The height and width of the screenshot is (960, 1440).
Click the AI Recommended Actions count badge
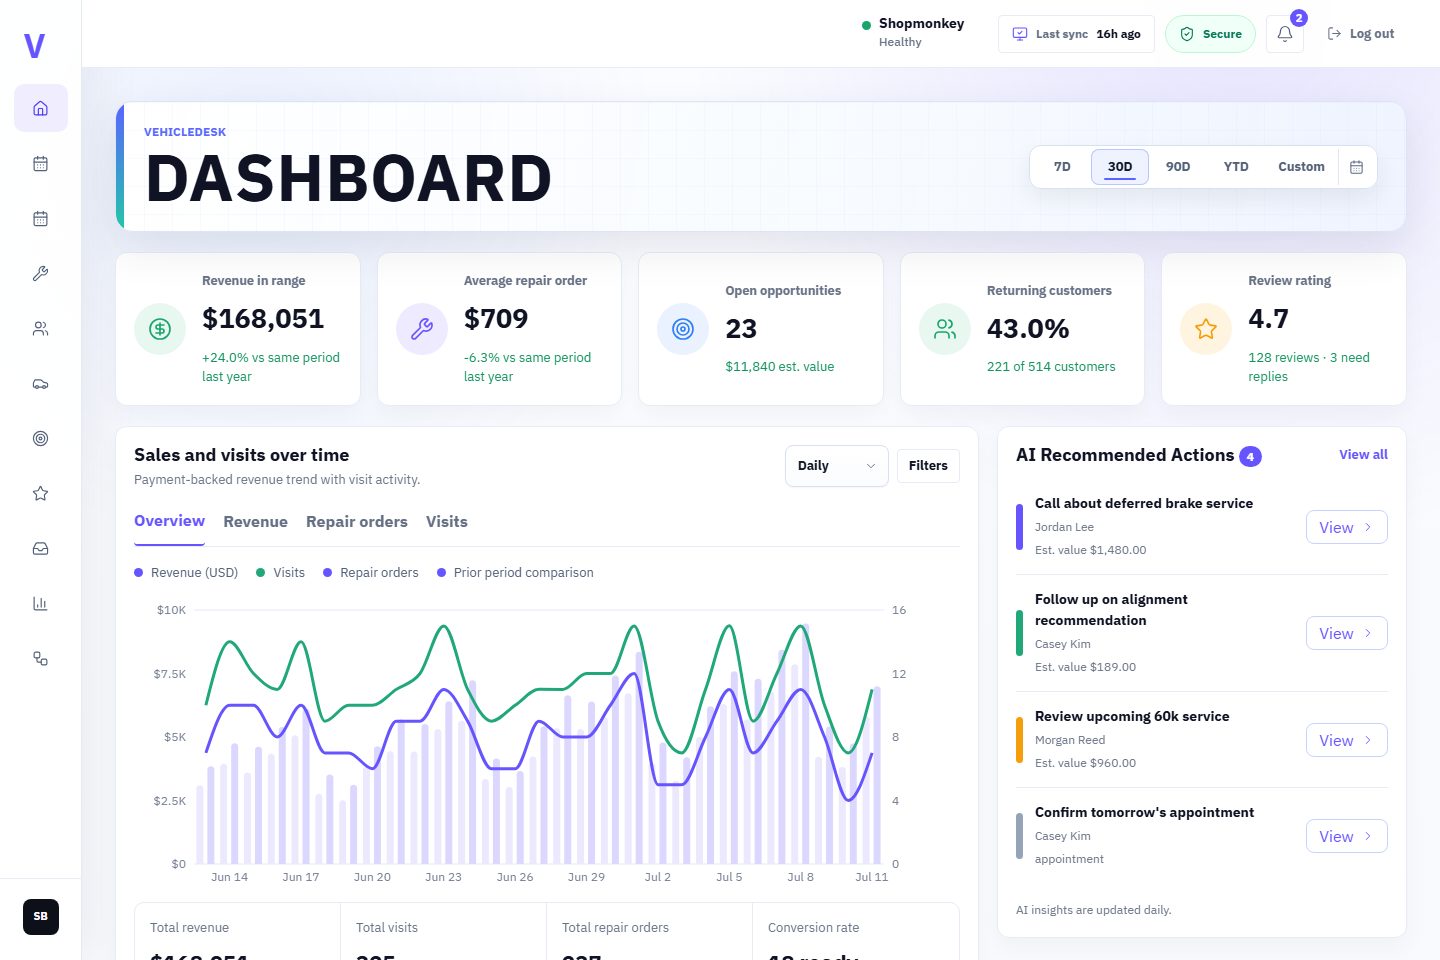(1250, 456)
